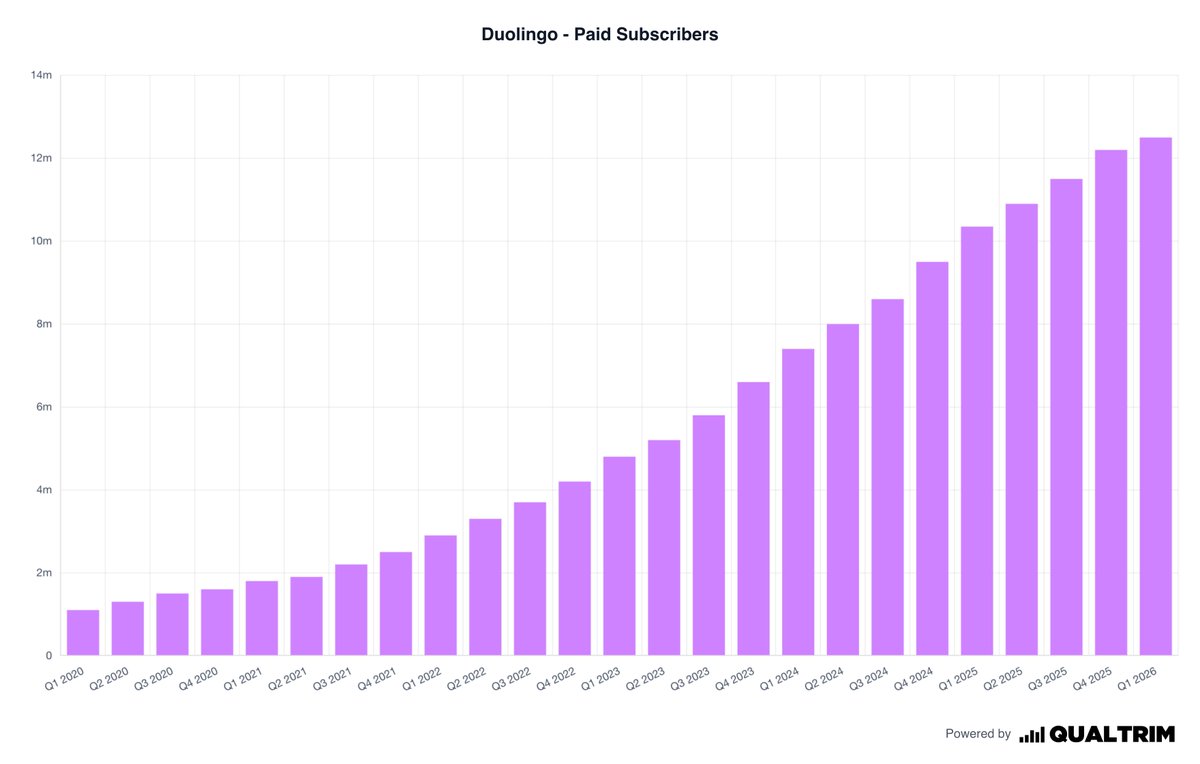This screenshot has height=764, width=1200.
Task: Click the "14m" y-axis label
Action: [x=42, y=75]
